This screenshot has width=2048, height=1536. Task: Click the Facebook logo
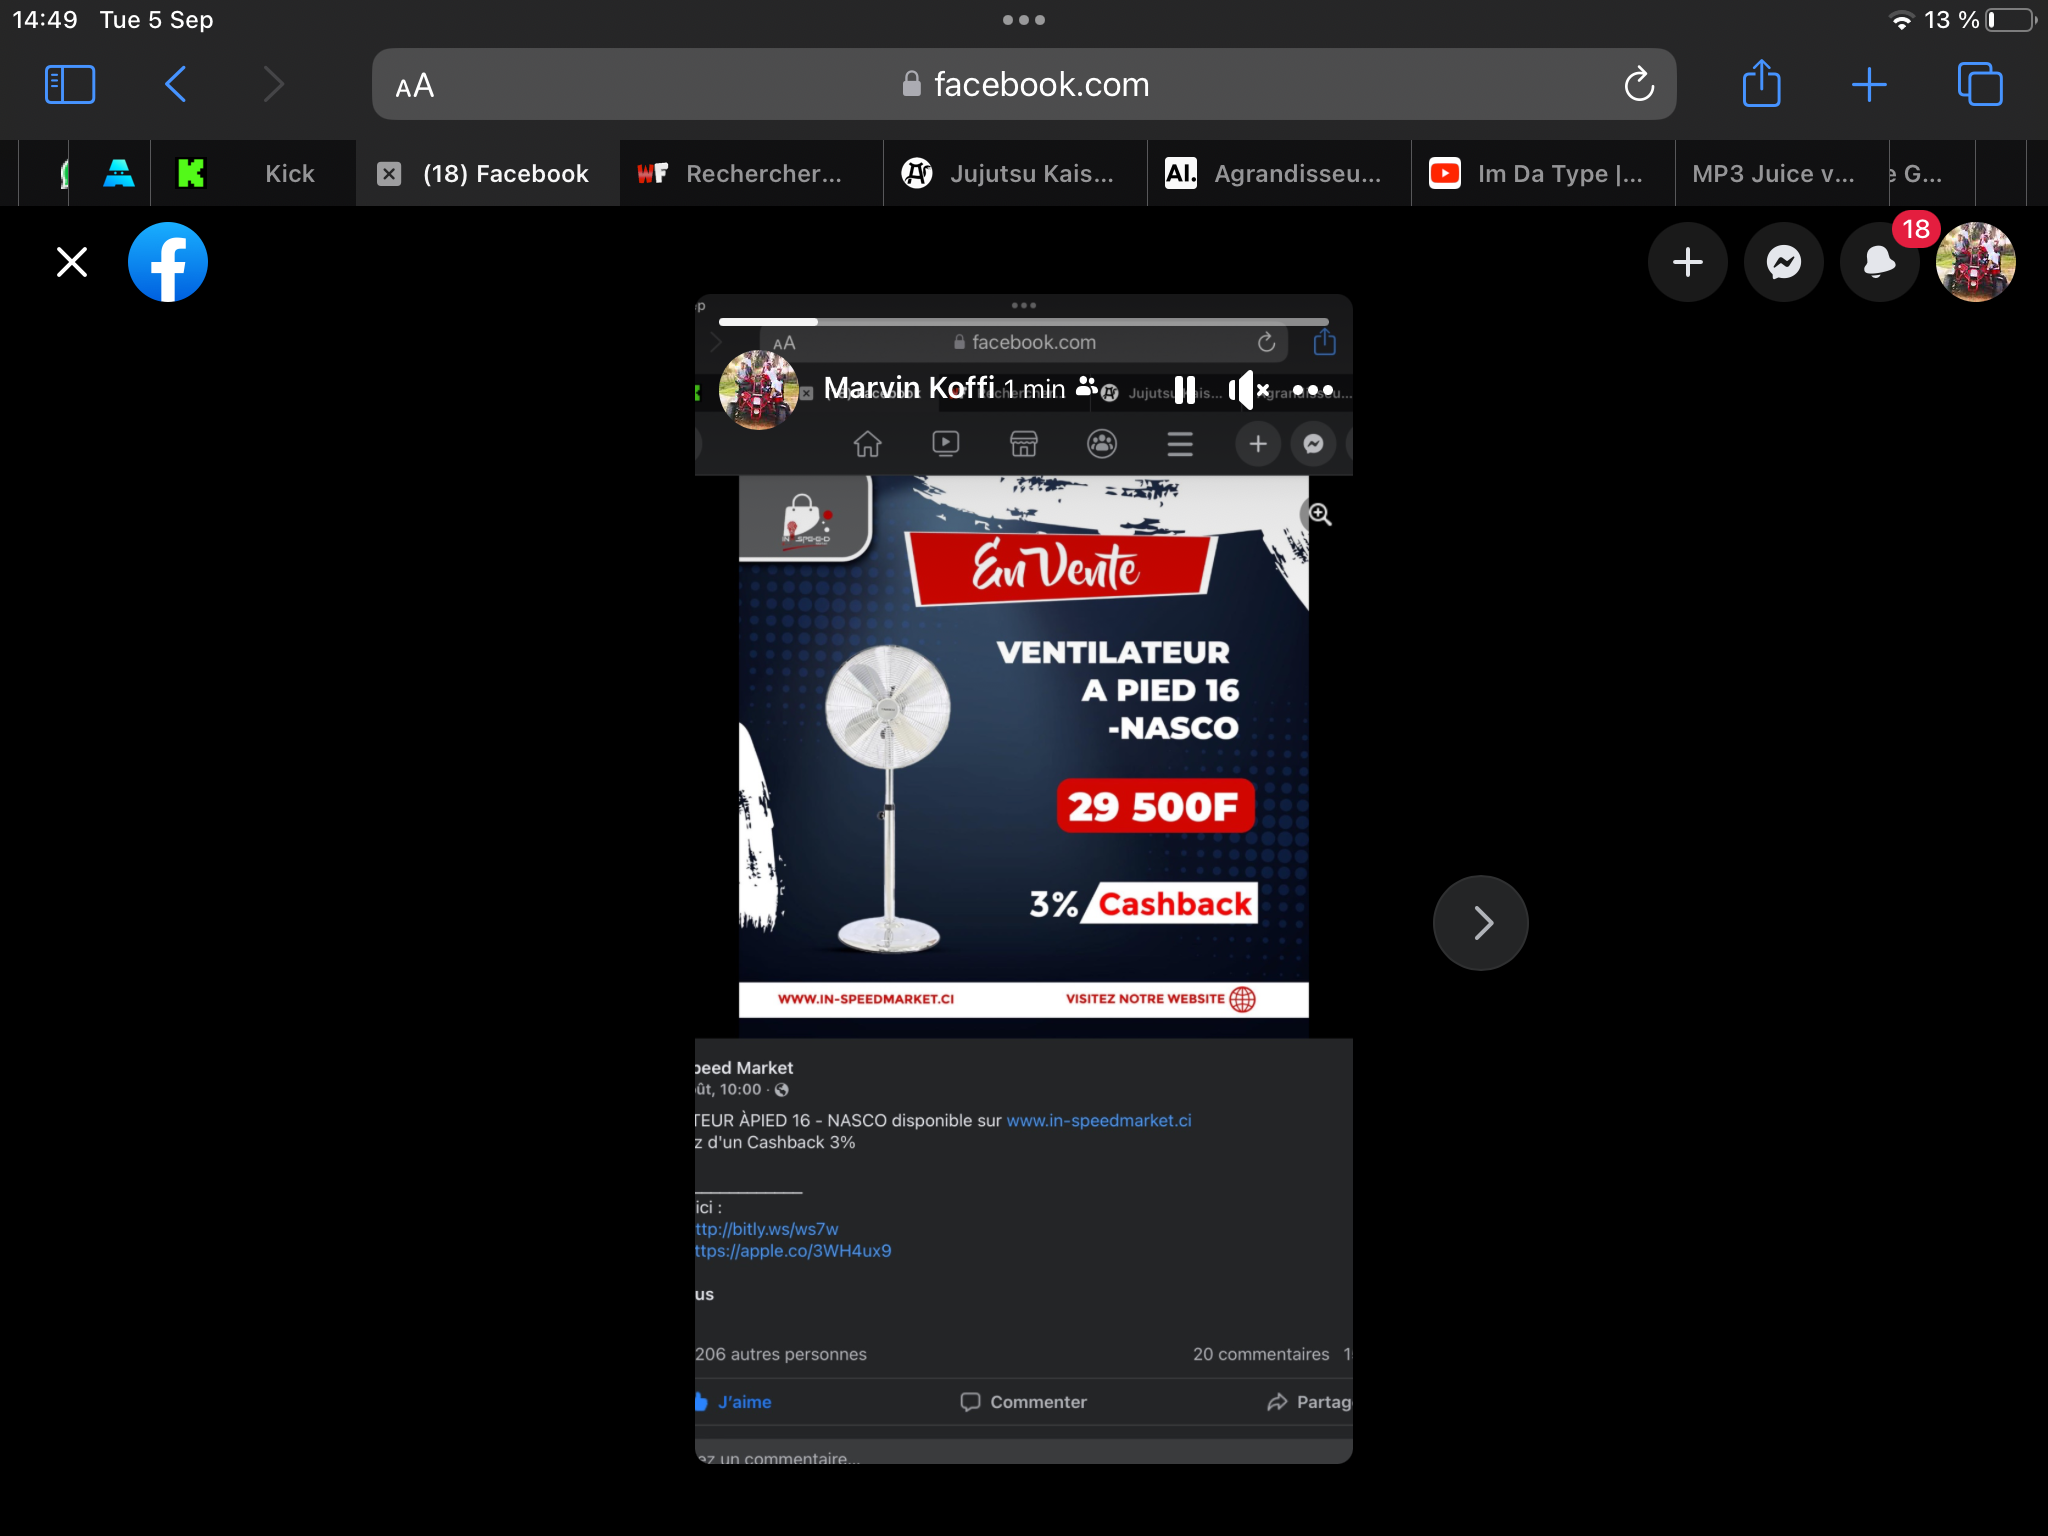tap(168, 262)
